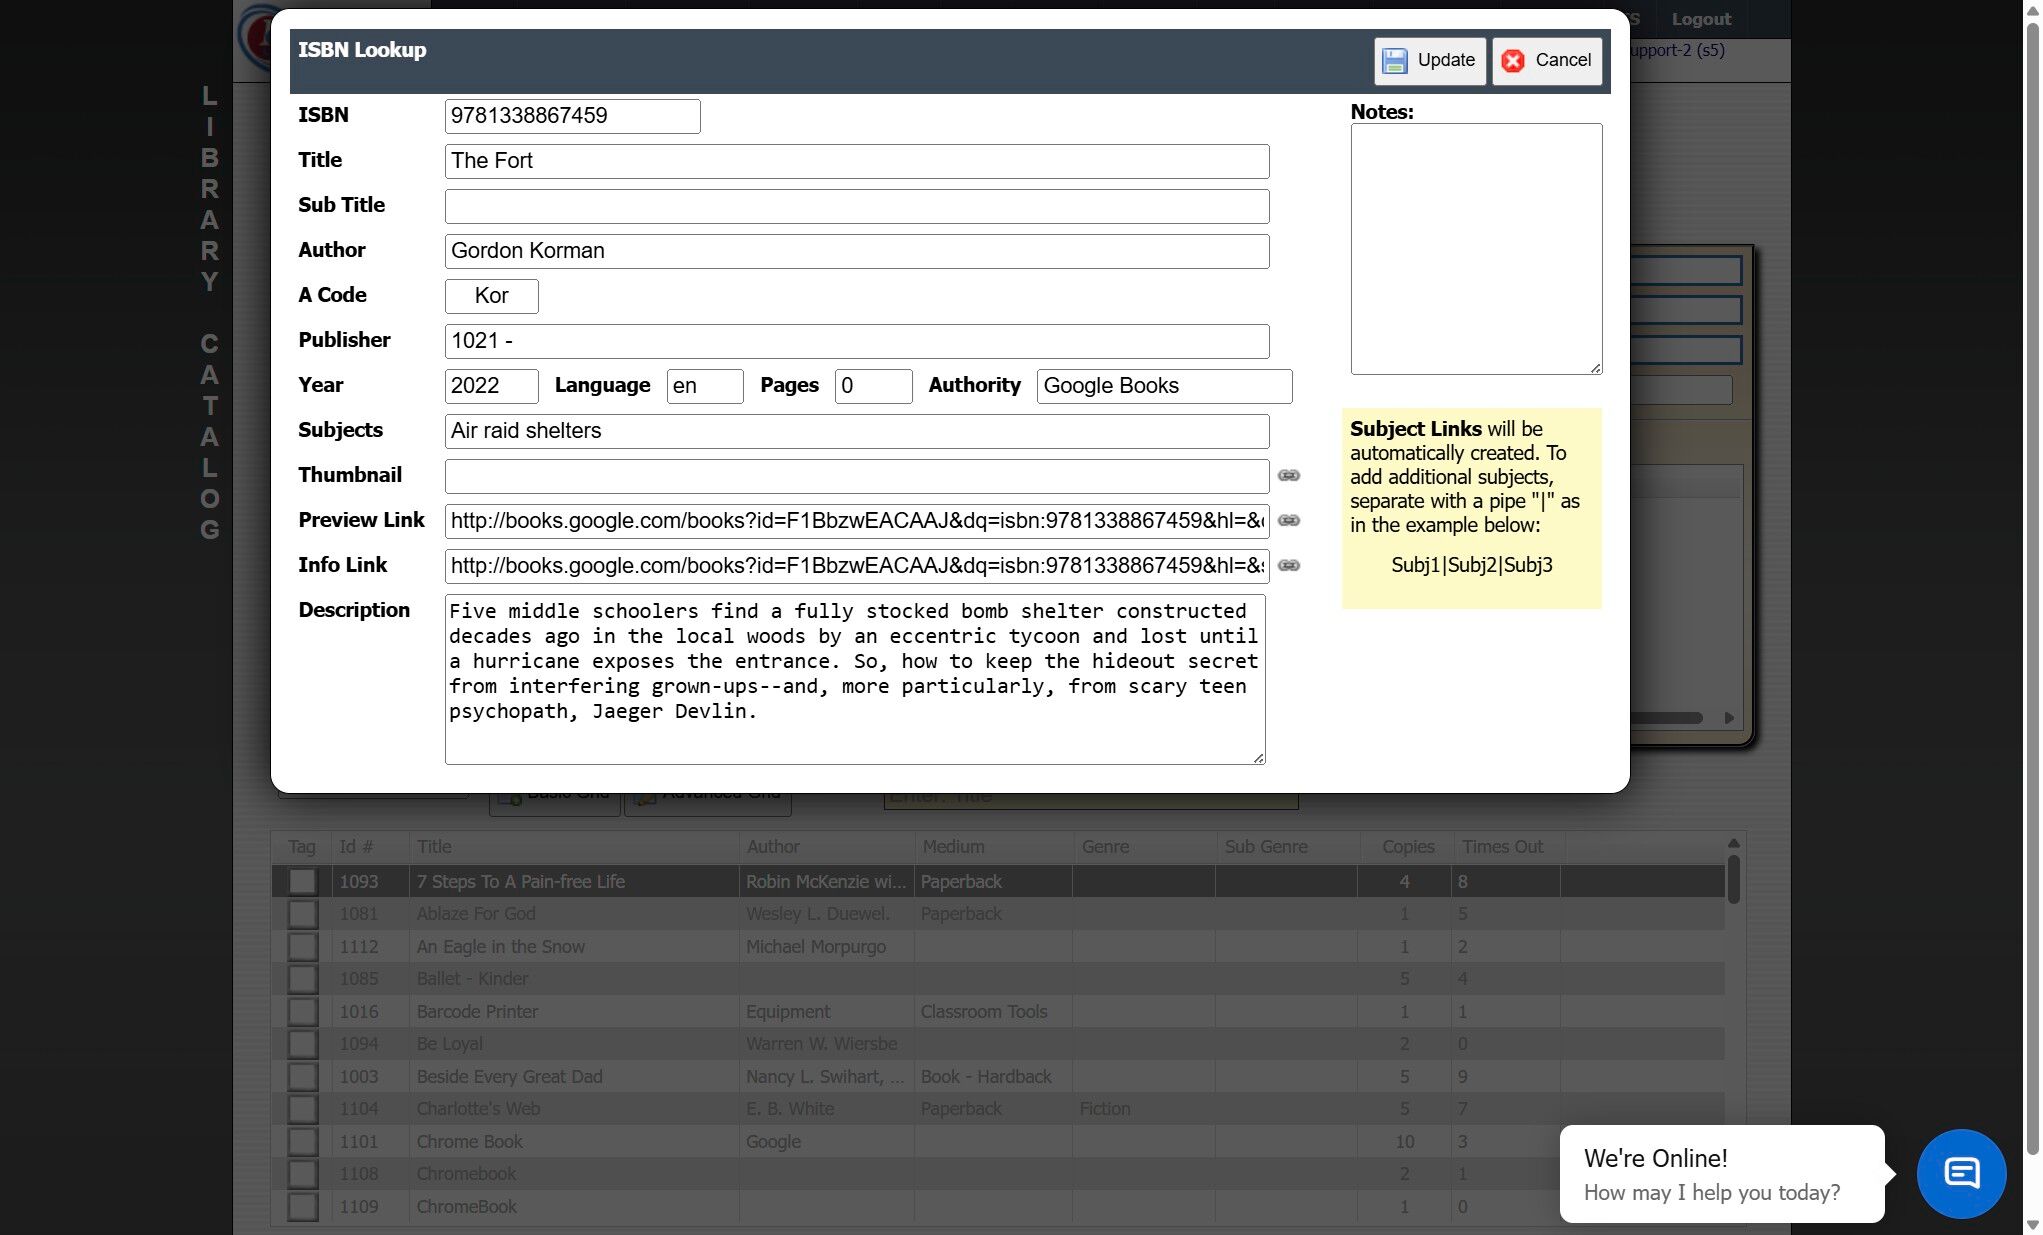Click Logout in the top menu
Image resolution: width=2043 pixels, height=1235 pixels.
click(1700, 20)
